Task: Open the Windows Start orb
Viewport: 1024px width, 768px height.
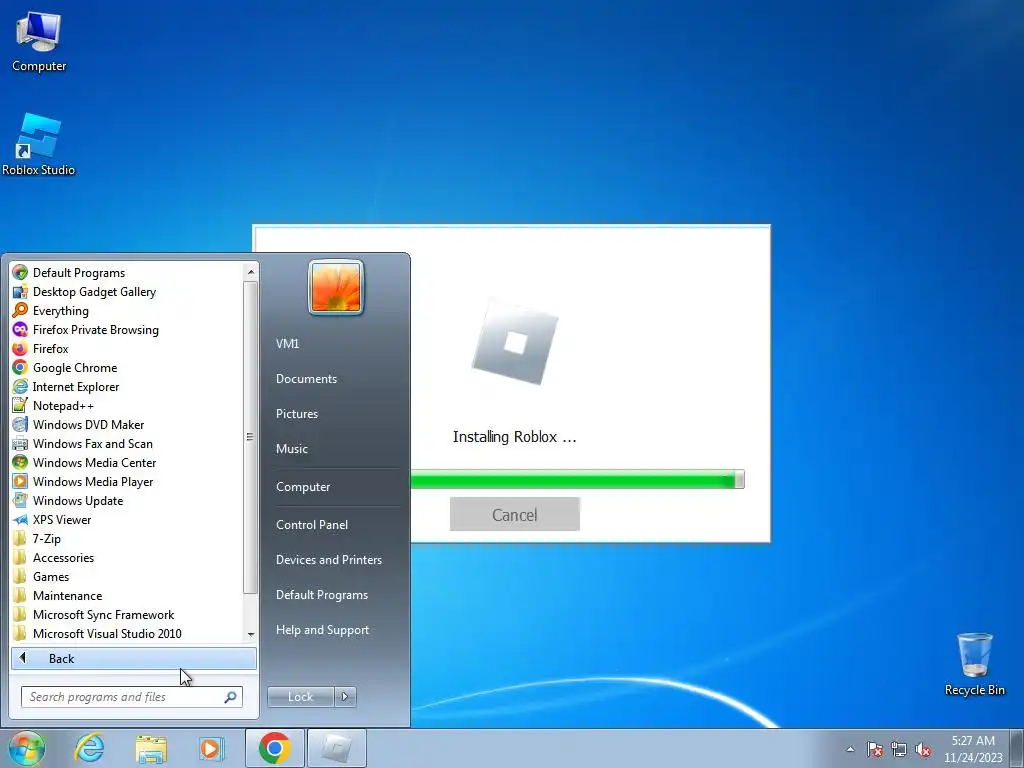Action: click(x=27, y=748)
